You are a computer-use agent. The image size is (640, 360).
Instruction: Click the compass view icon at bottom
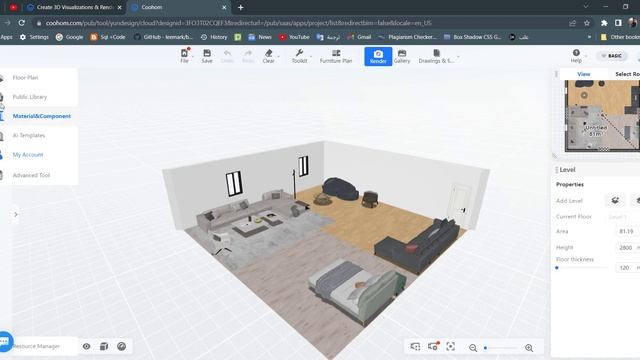122,347
